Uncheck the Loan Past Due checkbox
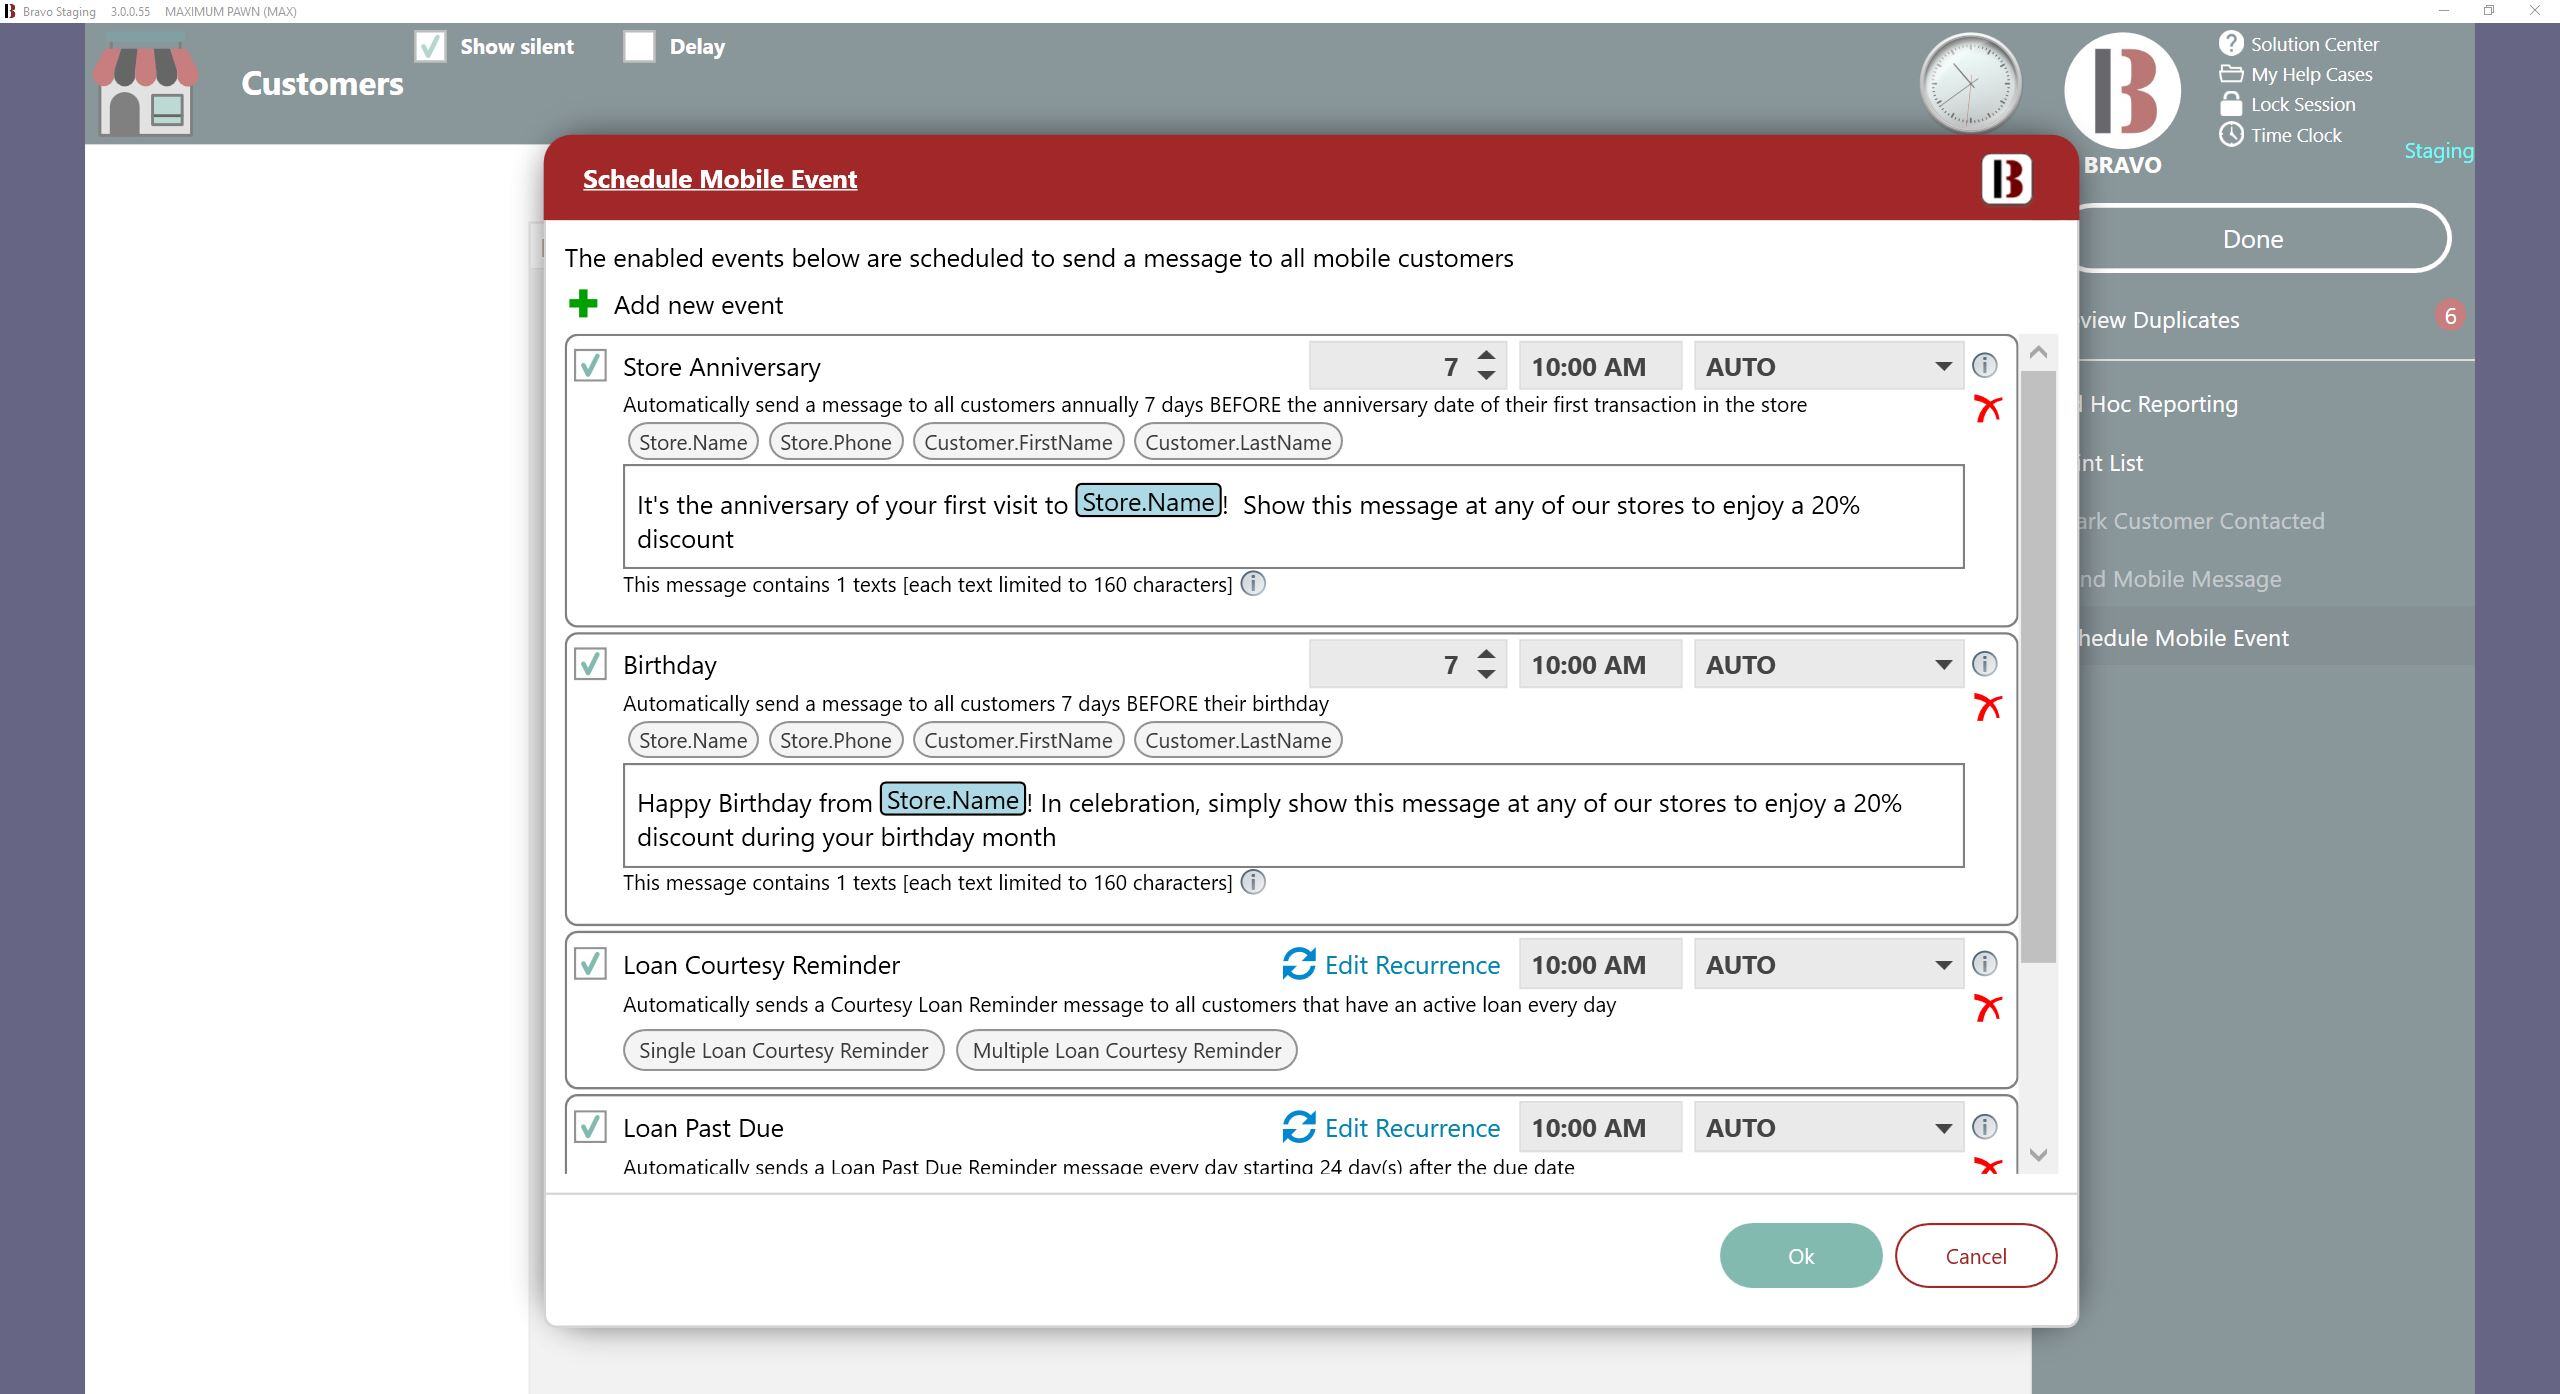 tap(590, 1126)
